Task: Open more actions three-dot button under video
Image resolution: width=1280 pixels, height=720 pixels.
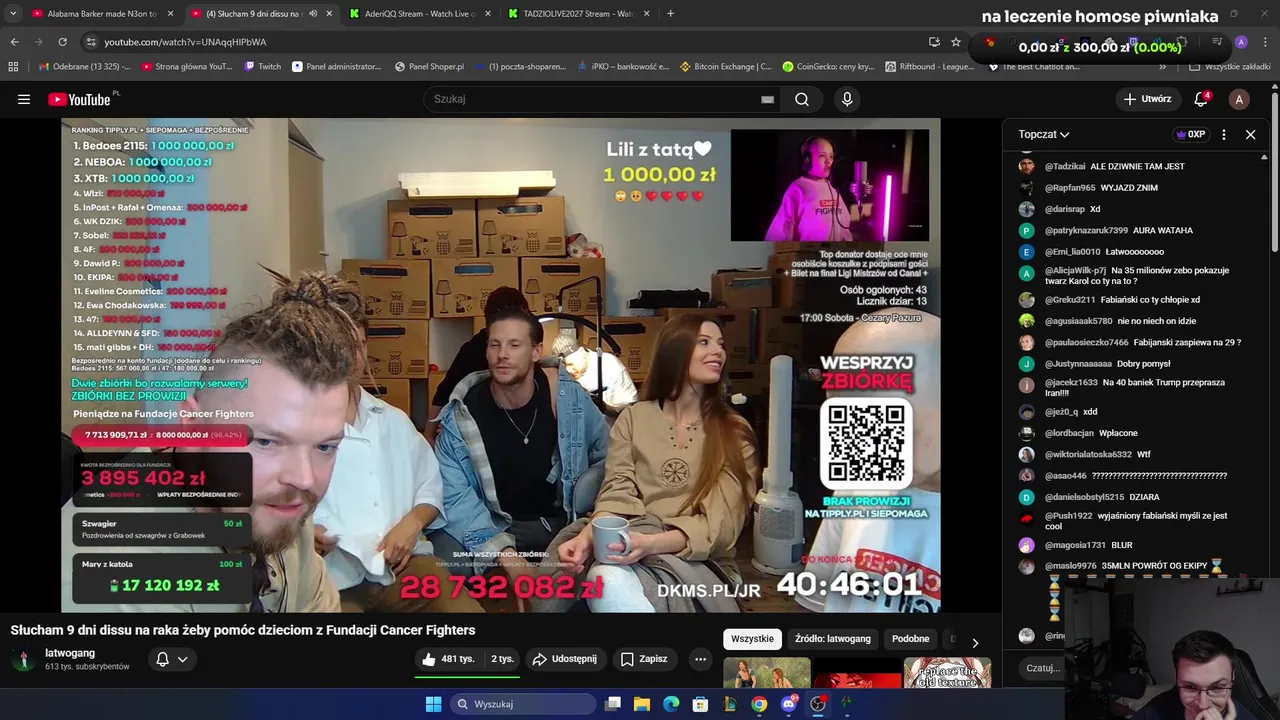Action: click(x=700, y=659)
